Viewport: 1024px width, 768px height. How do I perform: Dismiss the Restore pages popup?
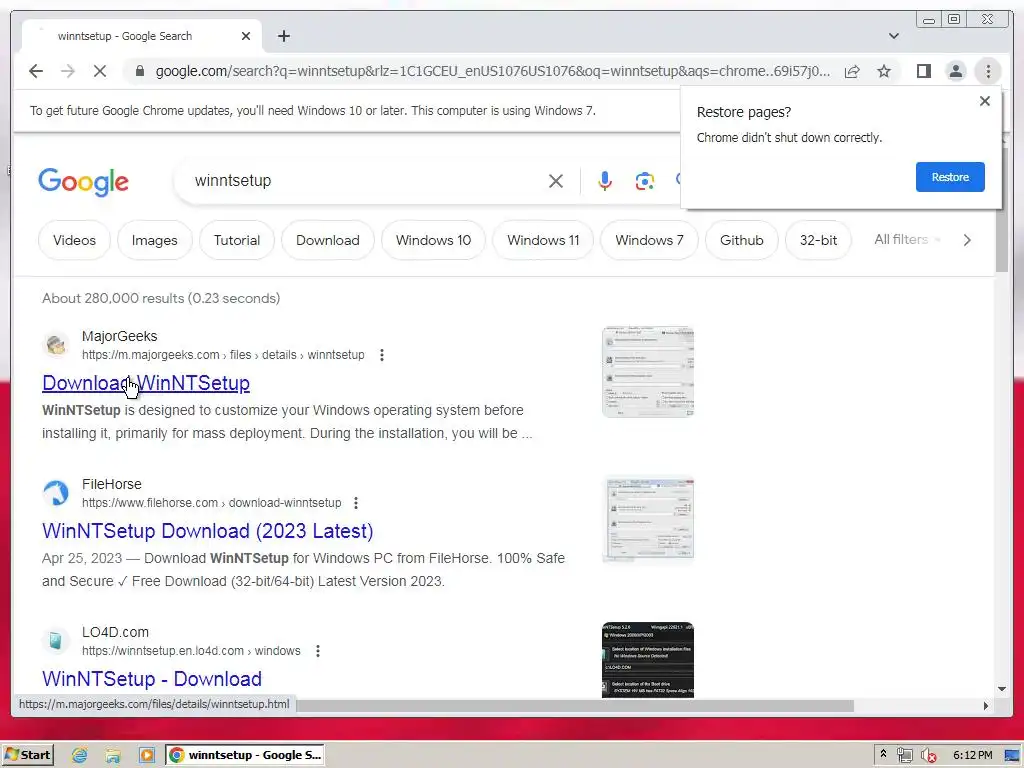(985, 101)
